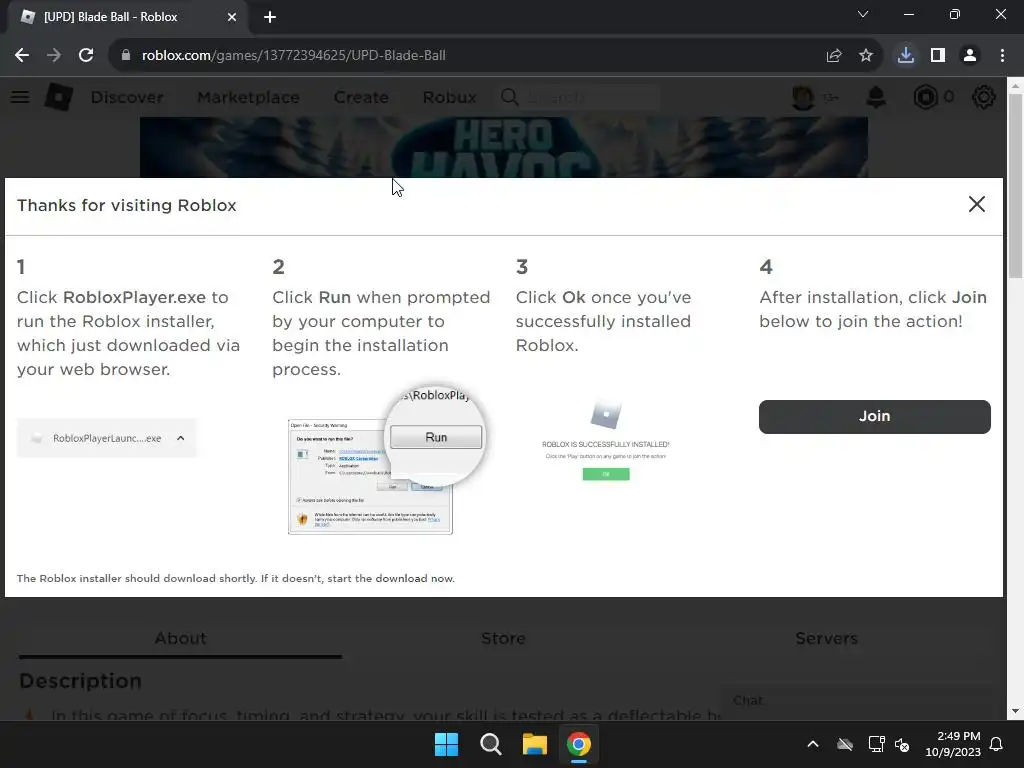Expand the RobloxPlayerLauncher.exe download chevron
Image resolution: width=1024 pixels, height=768 pixels.
pyautogui.click(x=181, y=438)
